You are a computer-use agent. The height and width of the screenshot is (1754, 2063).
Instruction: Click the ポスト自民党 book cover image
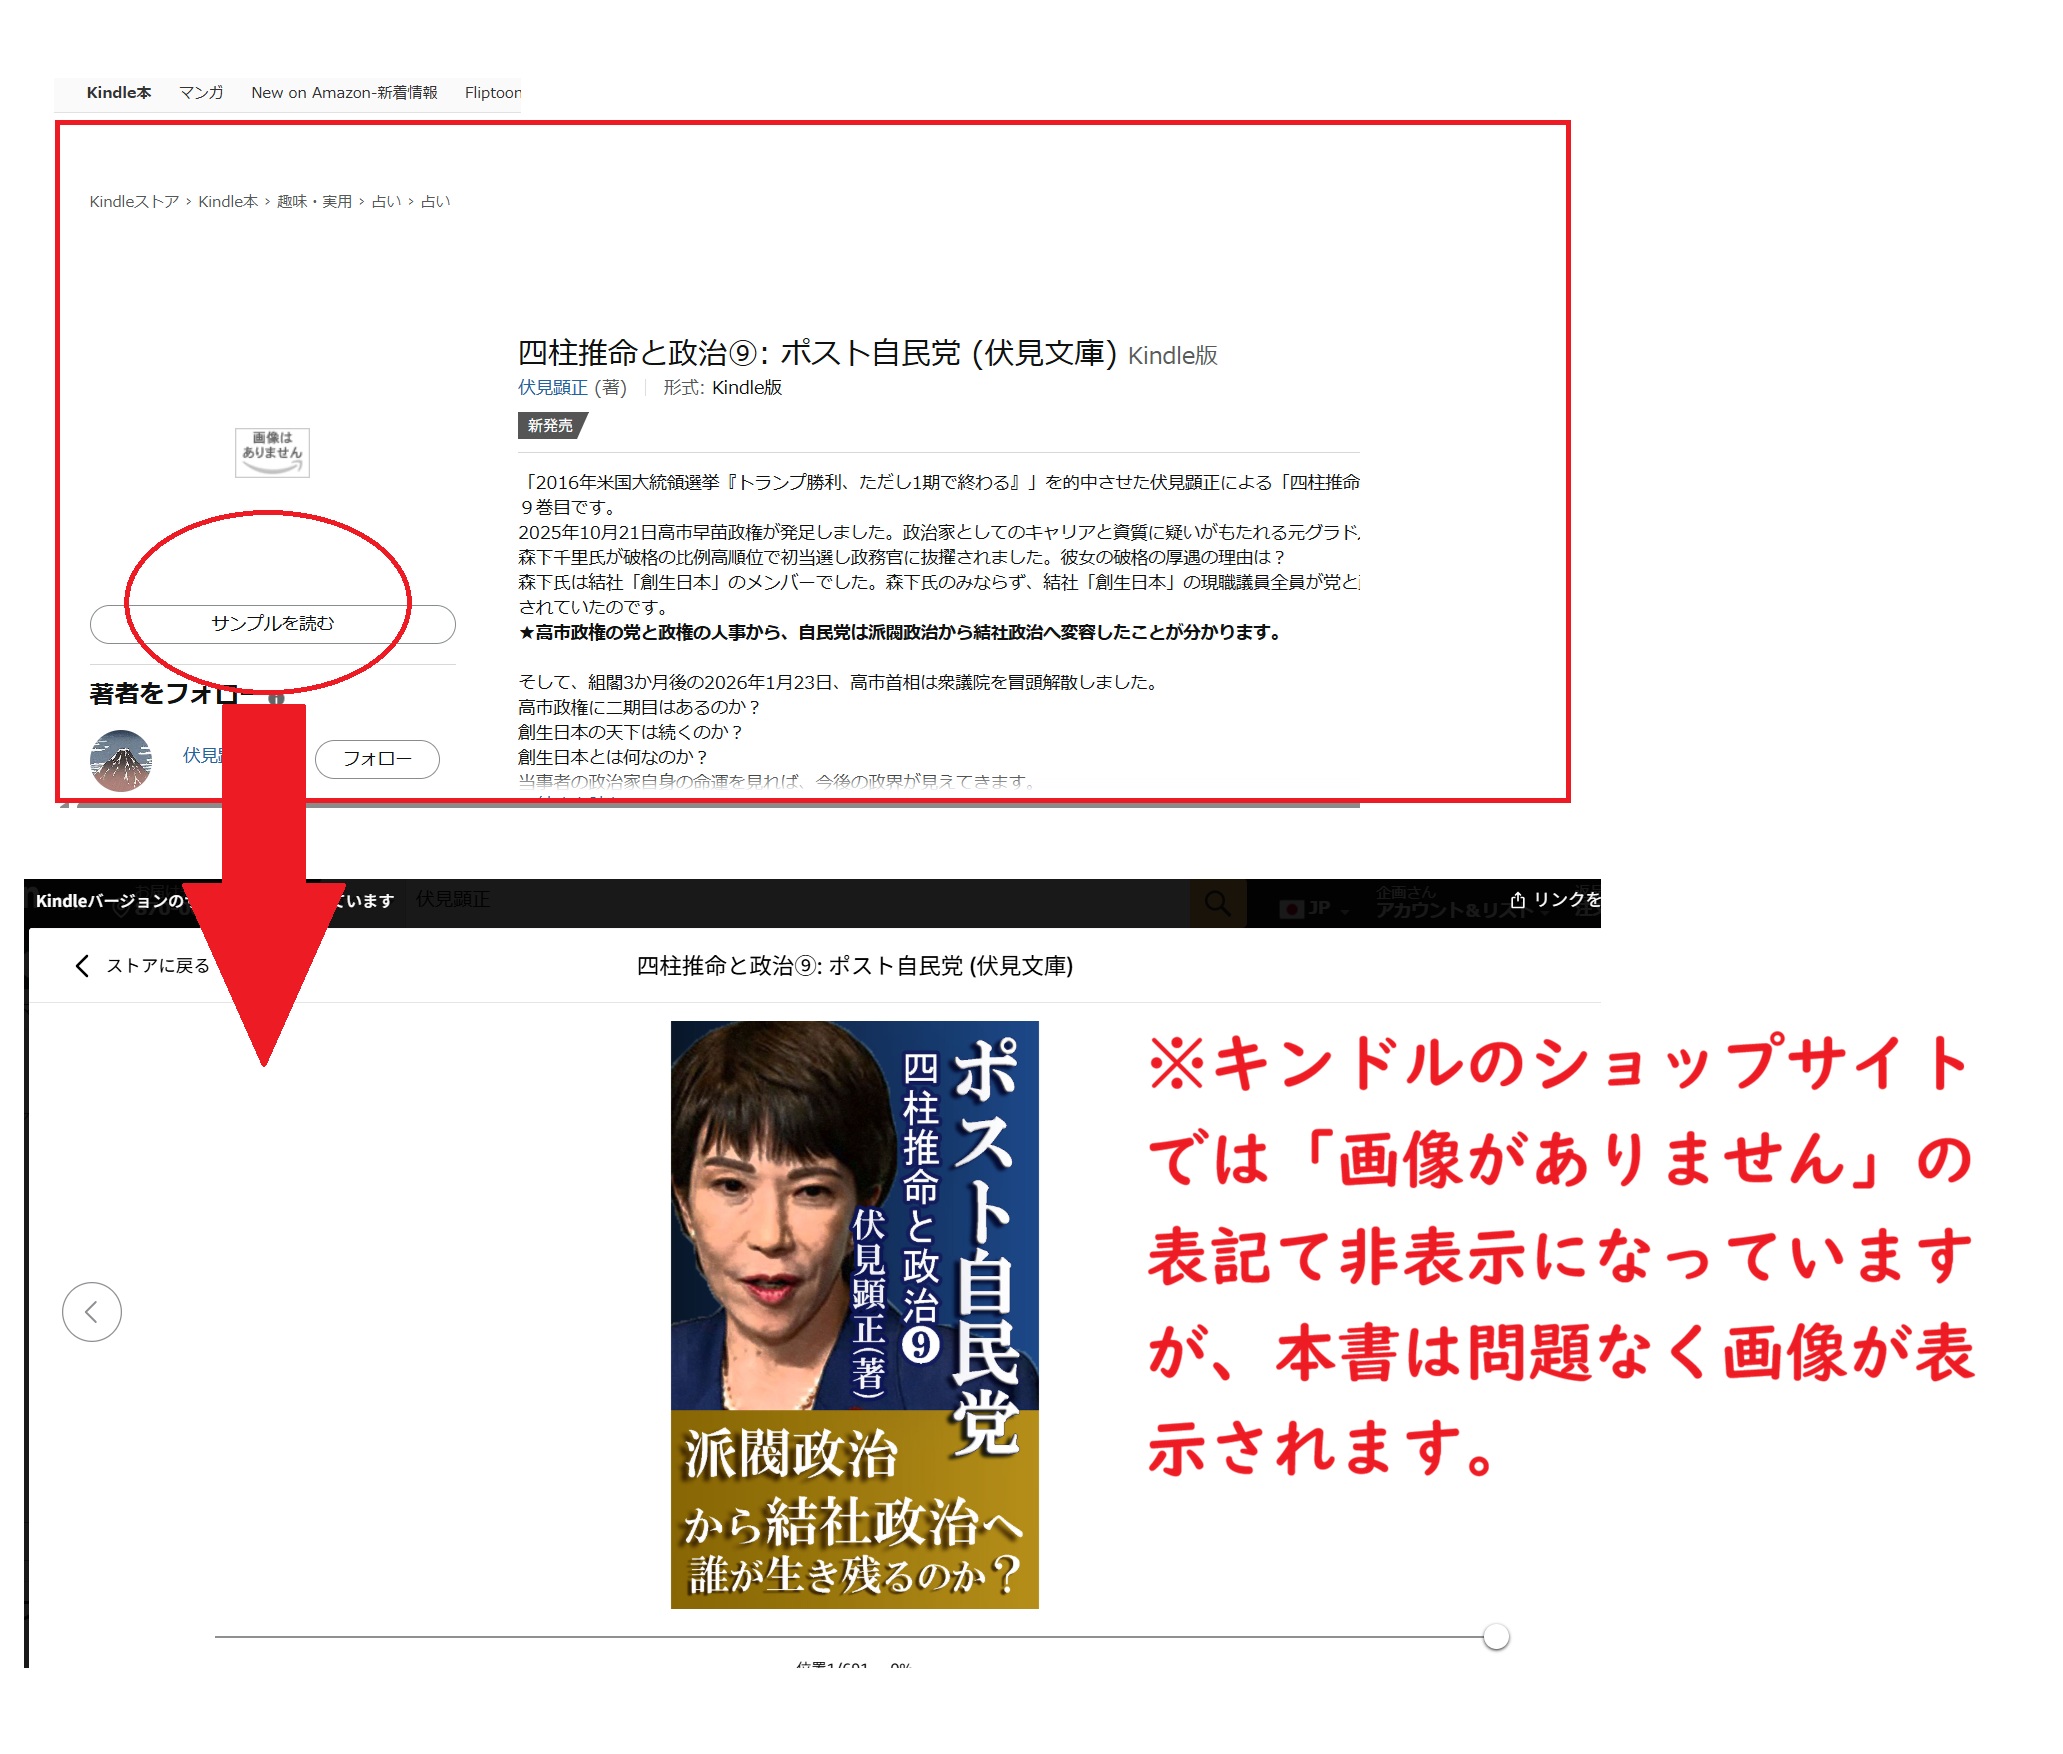[854, 1314]
